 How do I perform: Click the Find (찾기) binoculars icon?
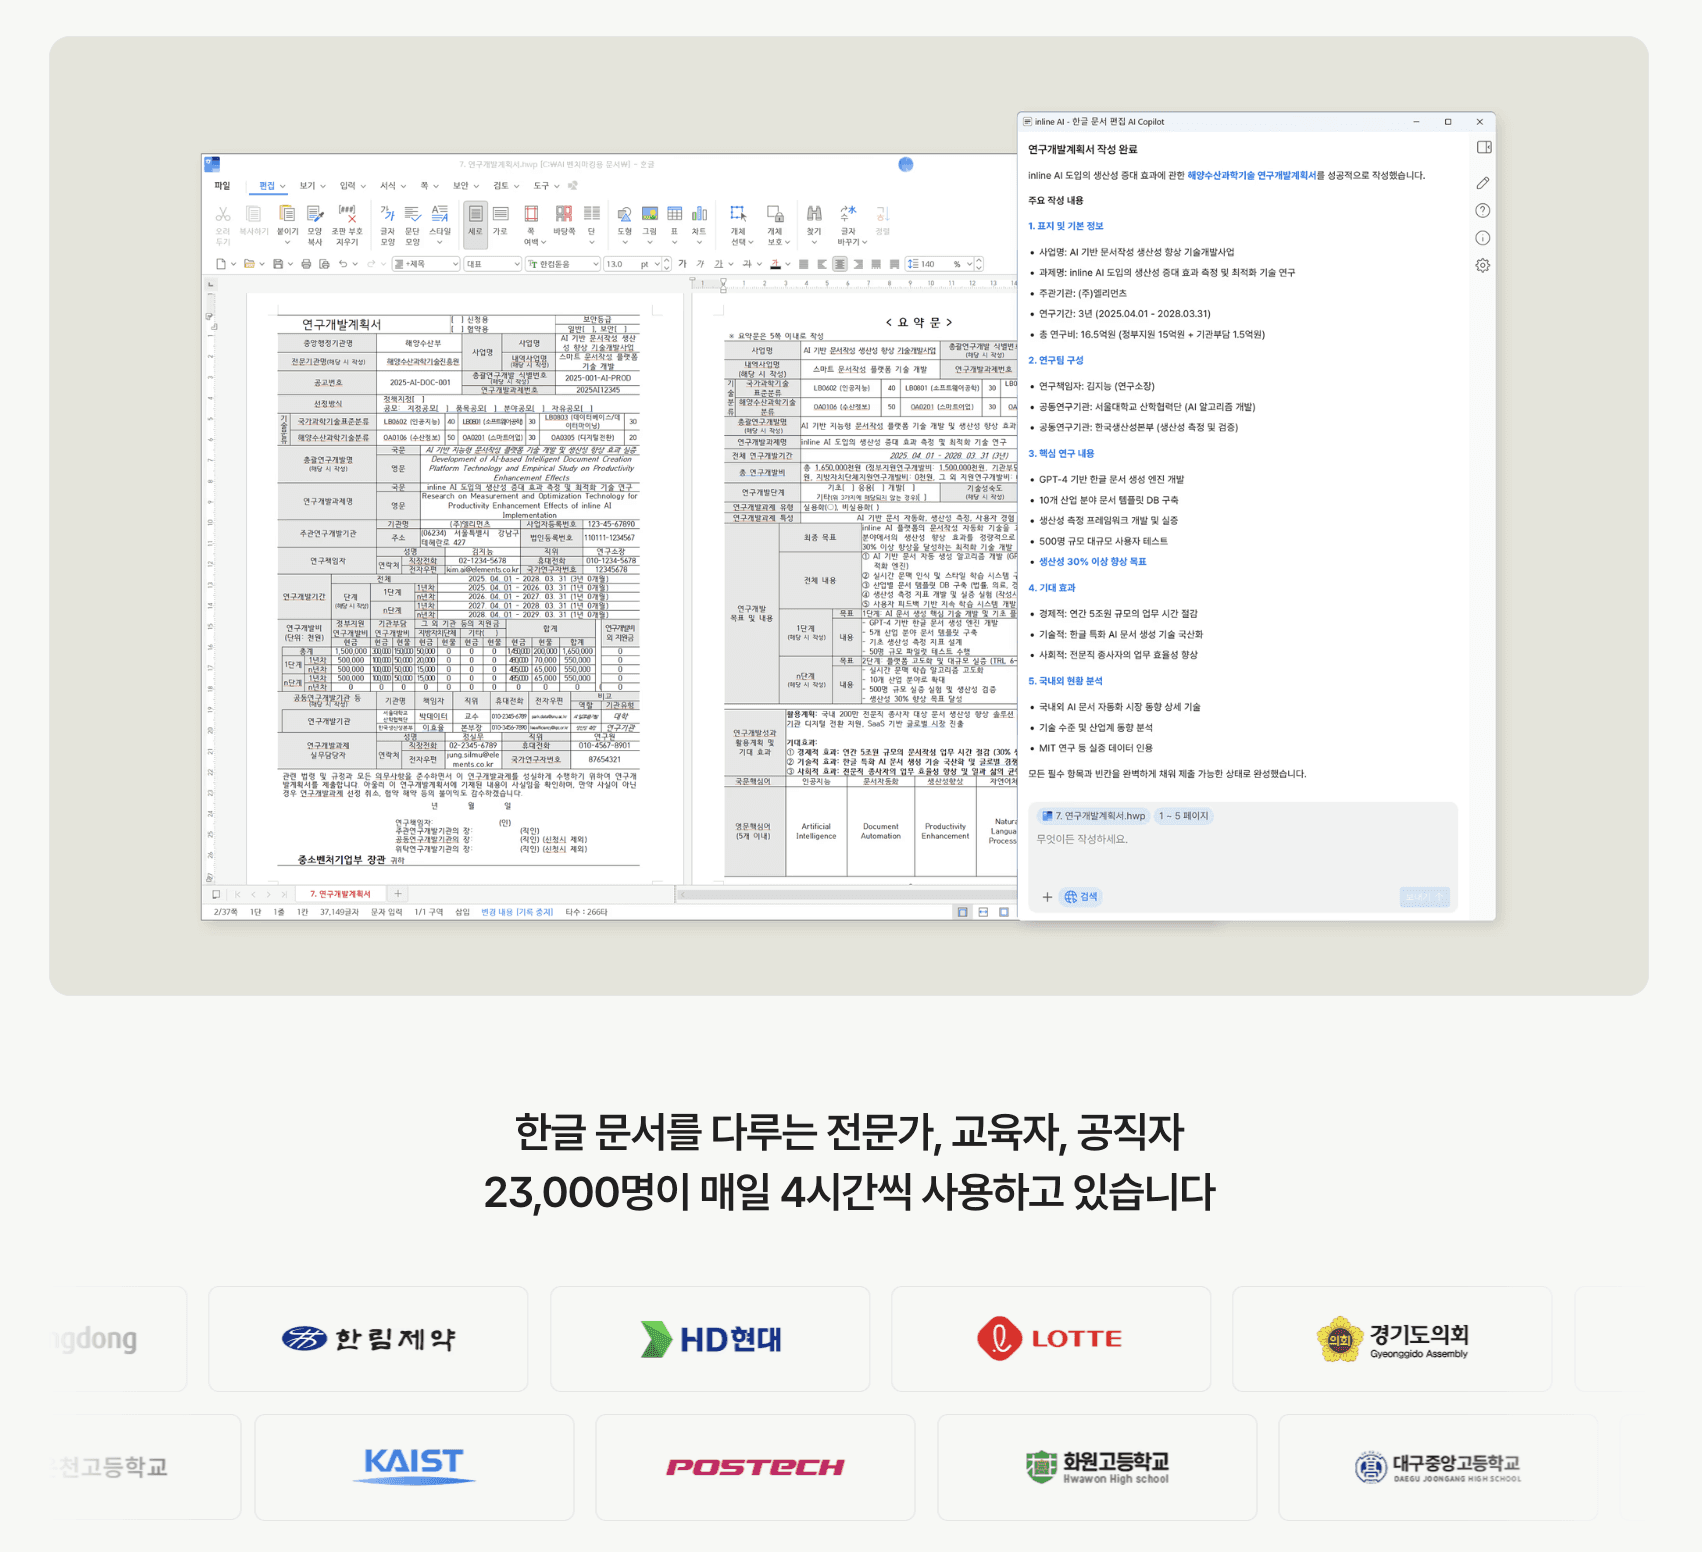click(814, 214)
